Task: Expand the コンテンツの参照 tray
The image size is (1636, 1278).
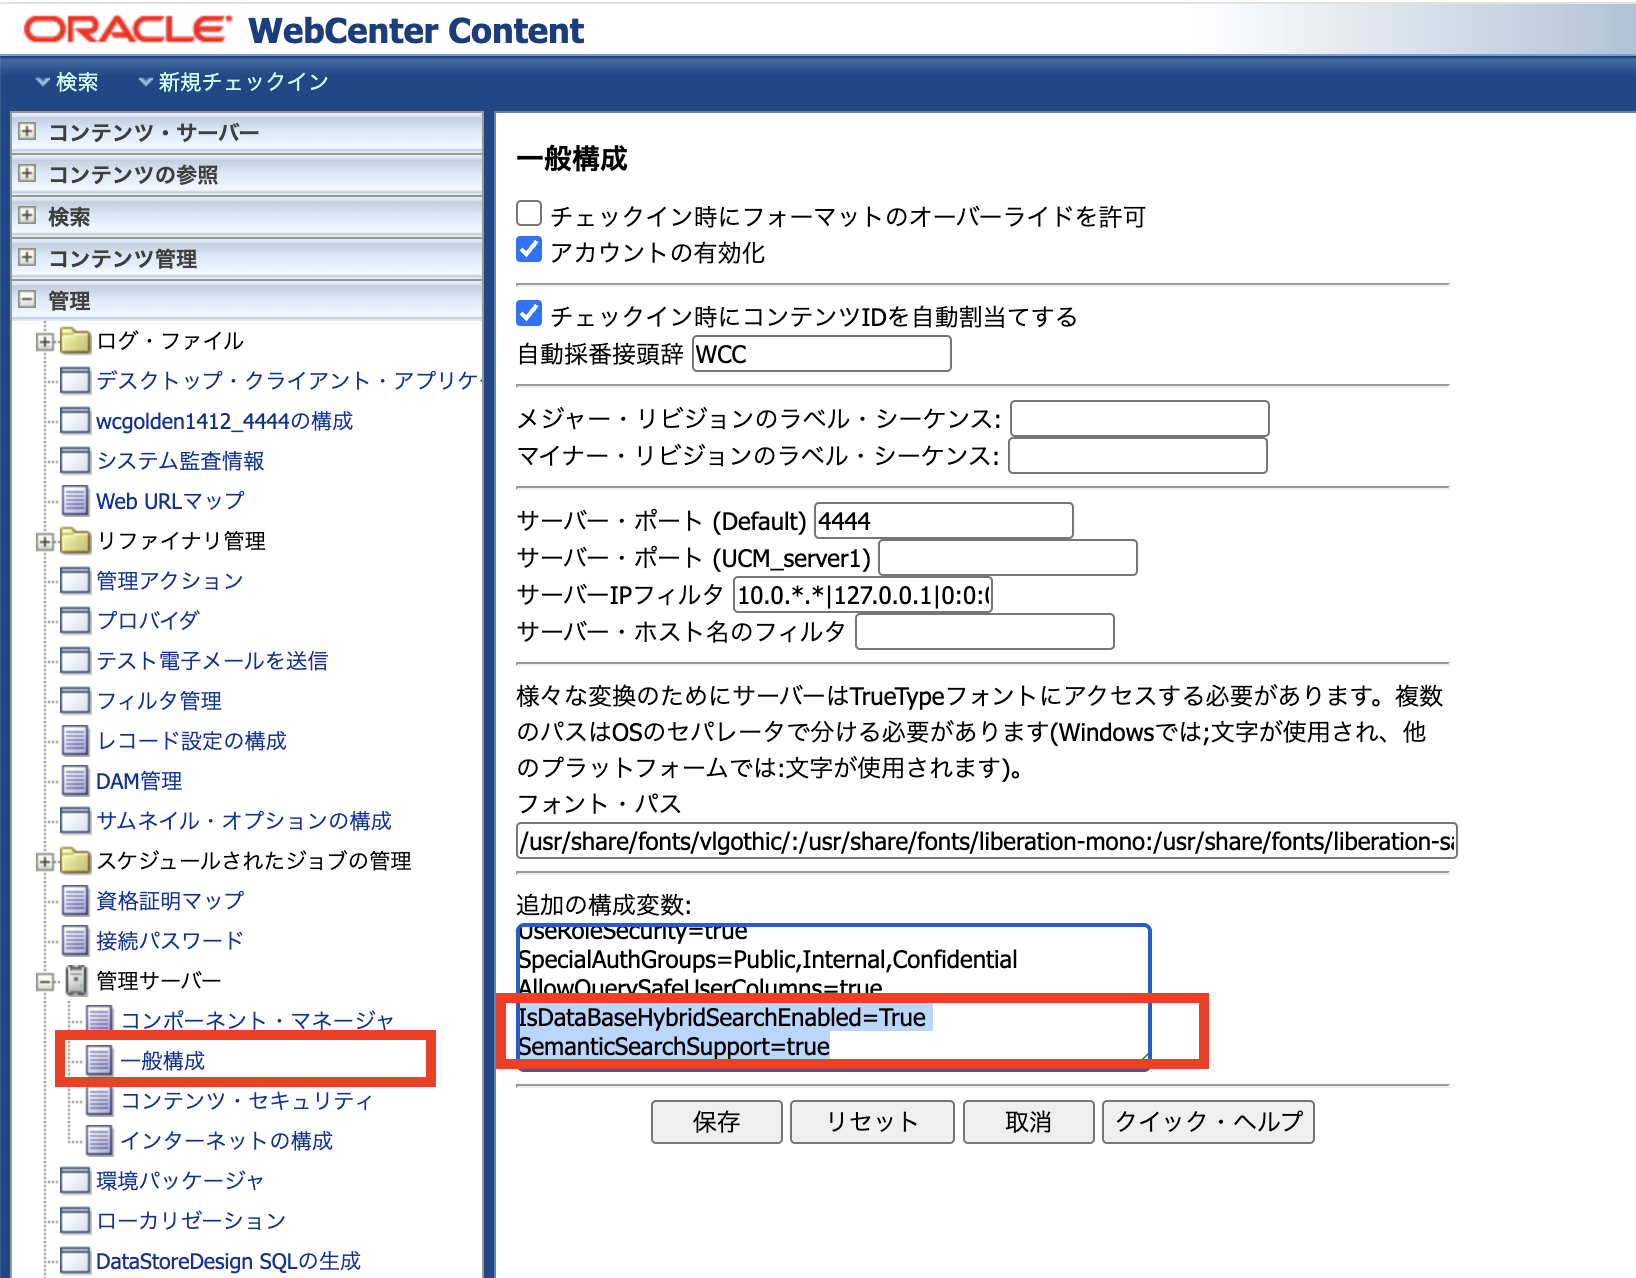Action: click(27, 173)
